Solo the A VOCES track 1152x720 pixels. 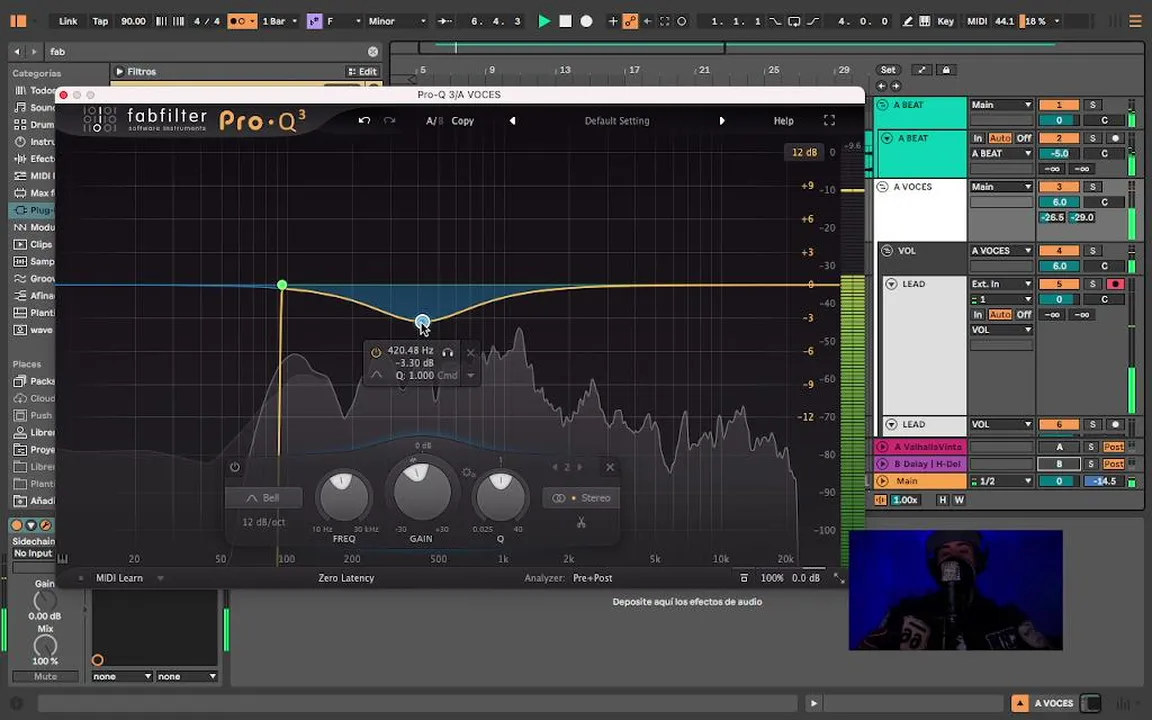click(1092, 187)
